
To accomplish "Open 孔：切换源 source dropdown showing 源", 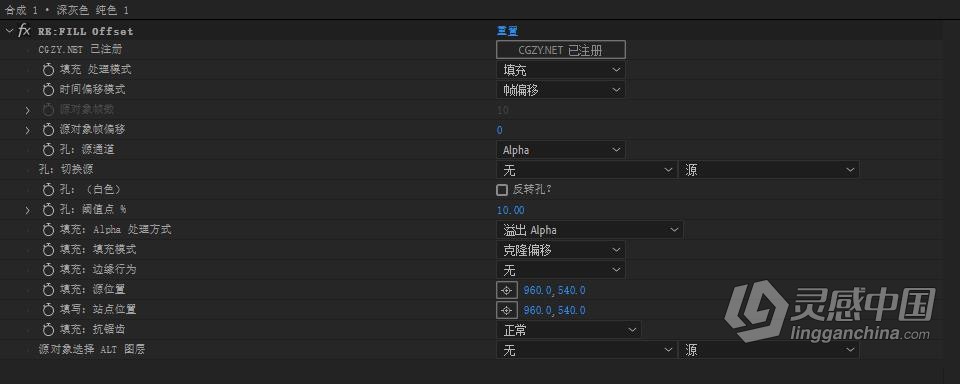I will 768,170.
